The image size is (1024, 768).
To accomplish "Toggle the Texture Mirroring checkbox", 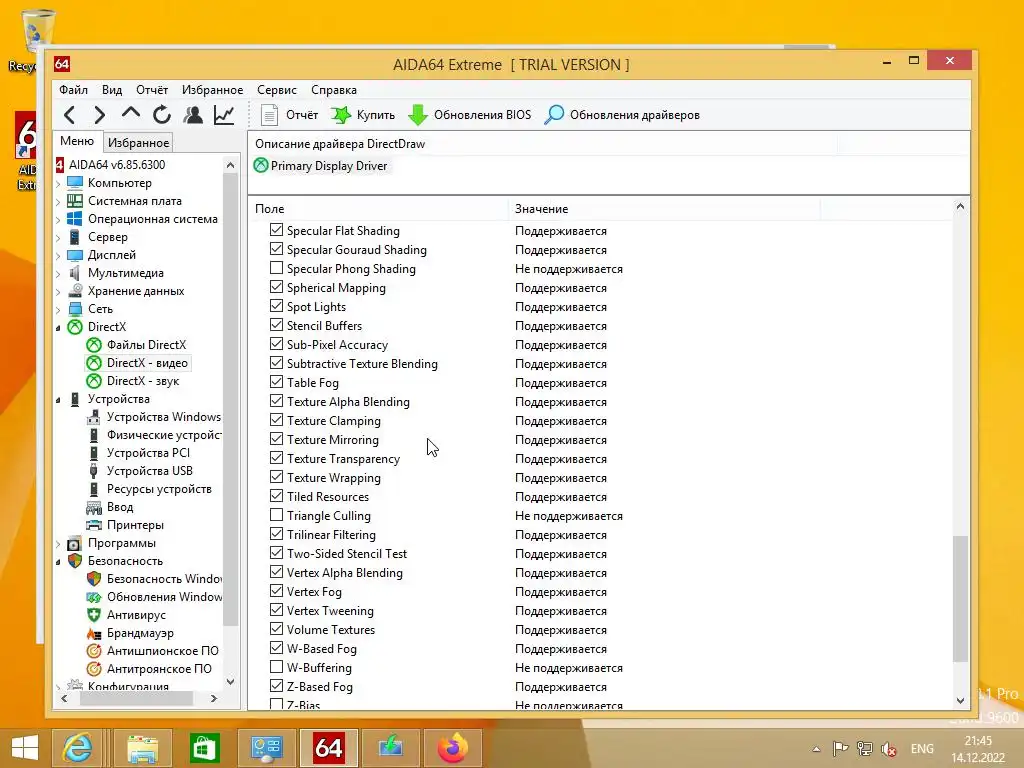I will click(x=276, y=439).
